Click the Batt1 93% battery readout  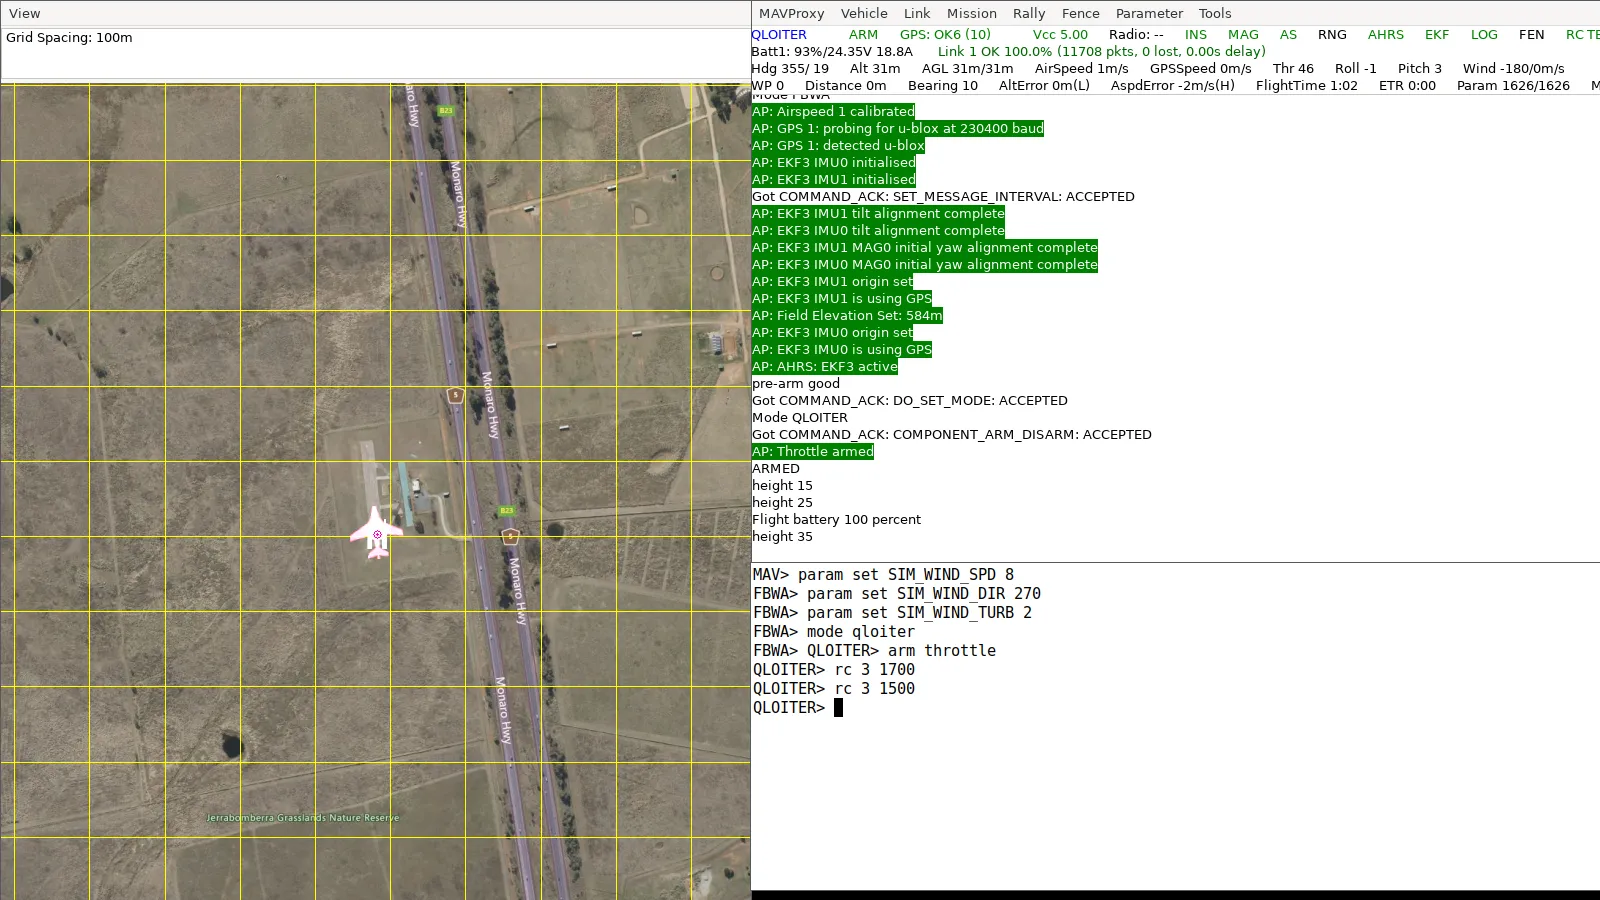[832, 52]
